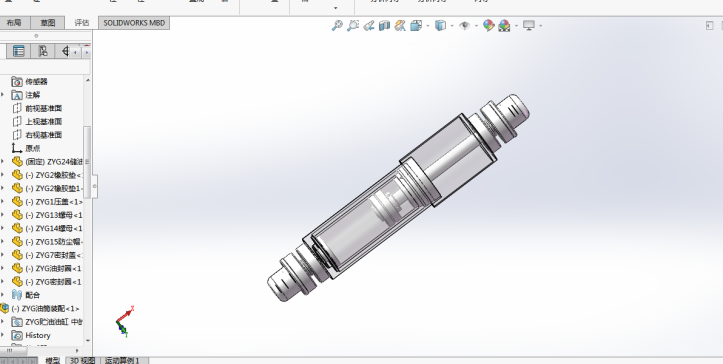Click the Display Style icon
This screenshot has height=364, width=723.
pos(440,26)
